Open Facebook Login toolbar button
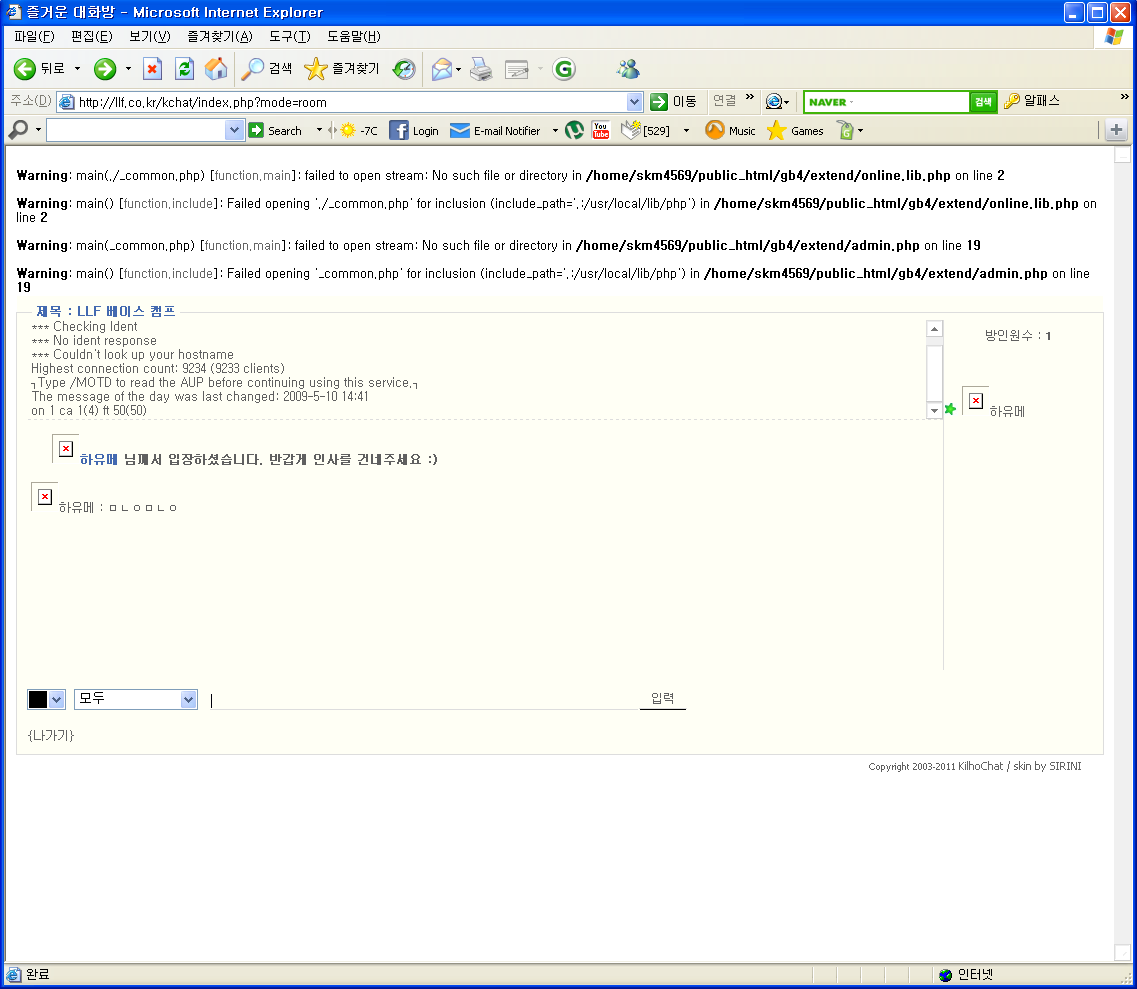Screen dimensions: 1137x989 [414, 131]
